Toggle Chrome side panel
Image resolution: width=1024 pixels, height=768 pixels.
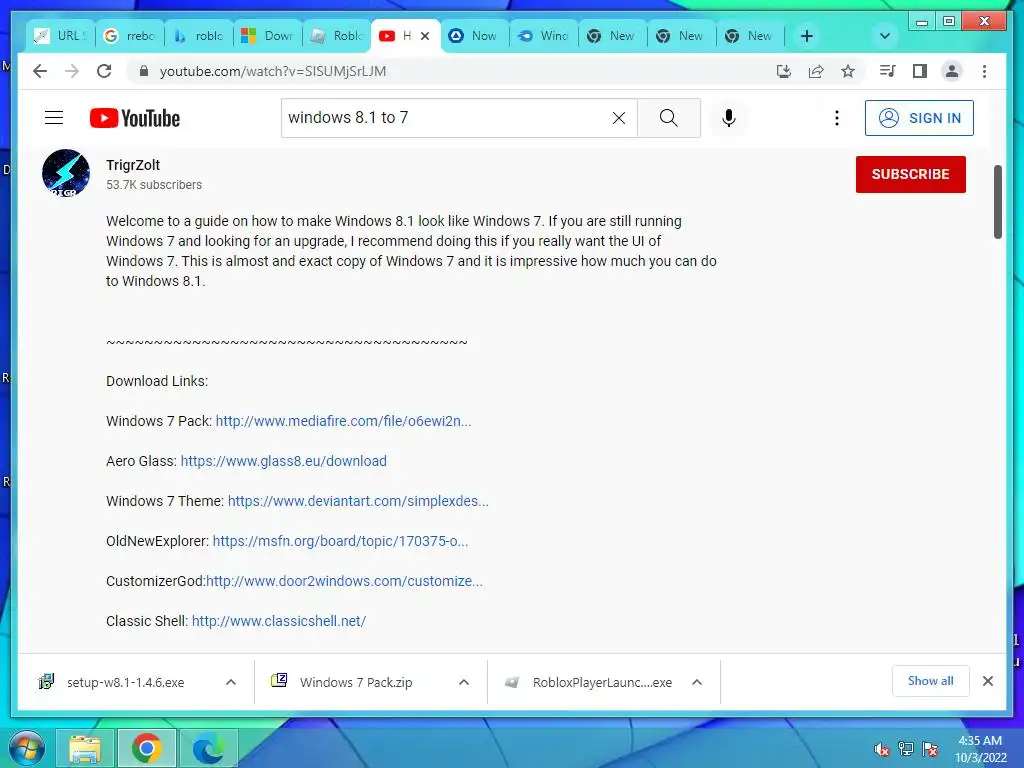coord(920,71)
